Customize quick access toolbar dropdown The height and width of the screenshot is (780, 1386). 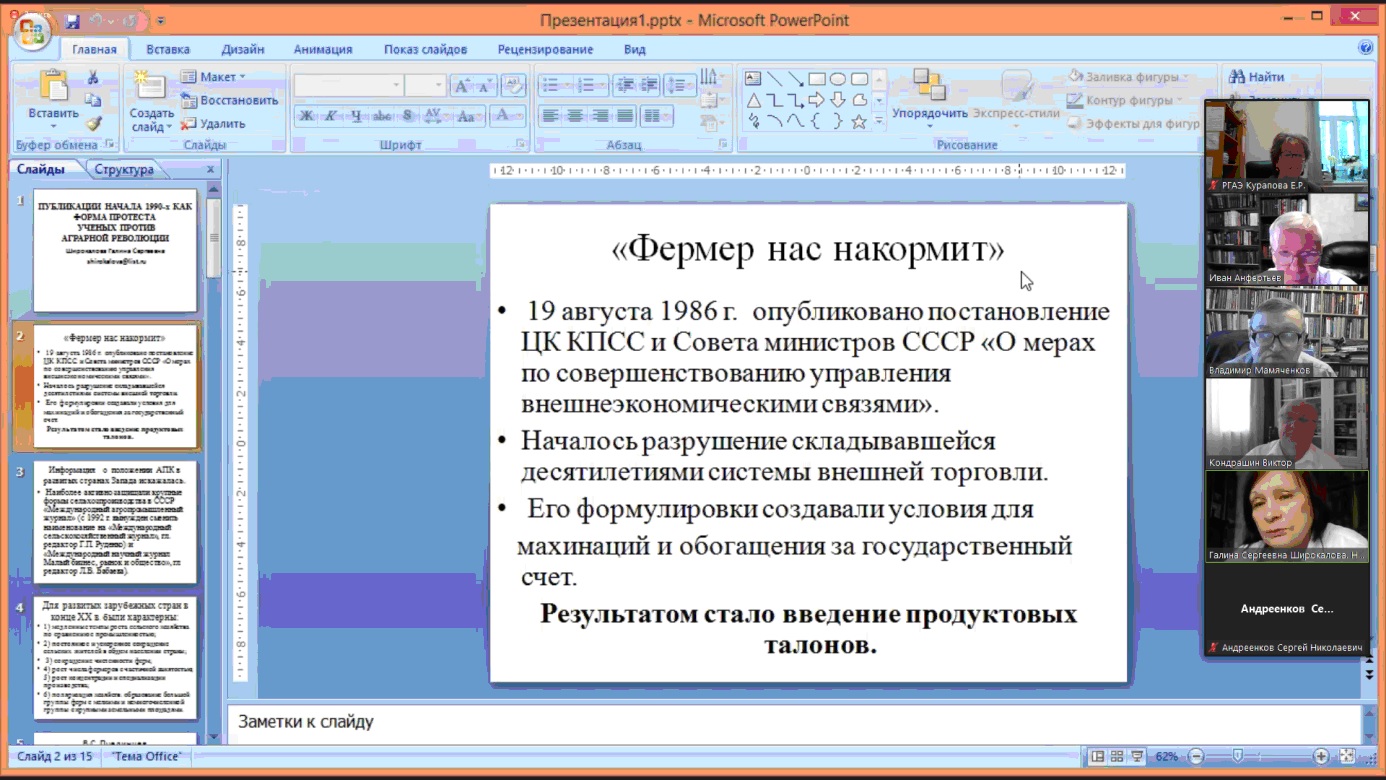[x=161, y=20]
